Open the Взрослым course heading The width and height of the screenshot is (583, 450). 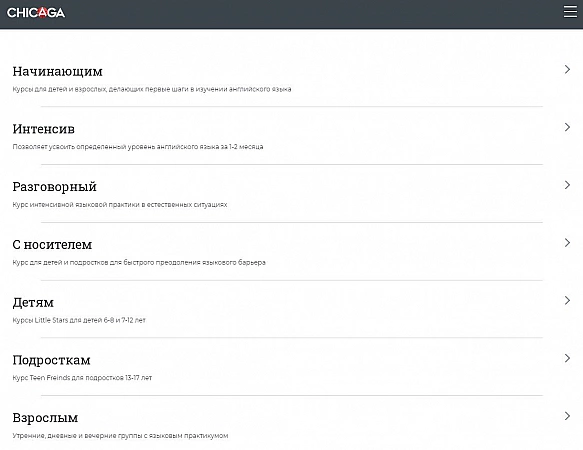click(x=45, y=418)
